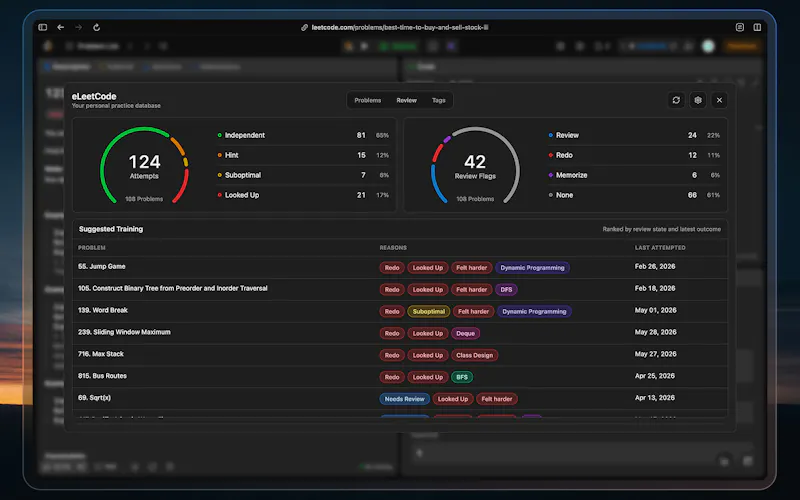Viewport: 800px width, 500px height.
Task: Click the REASONS column header
Action: (x=393, y=248)
